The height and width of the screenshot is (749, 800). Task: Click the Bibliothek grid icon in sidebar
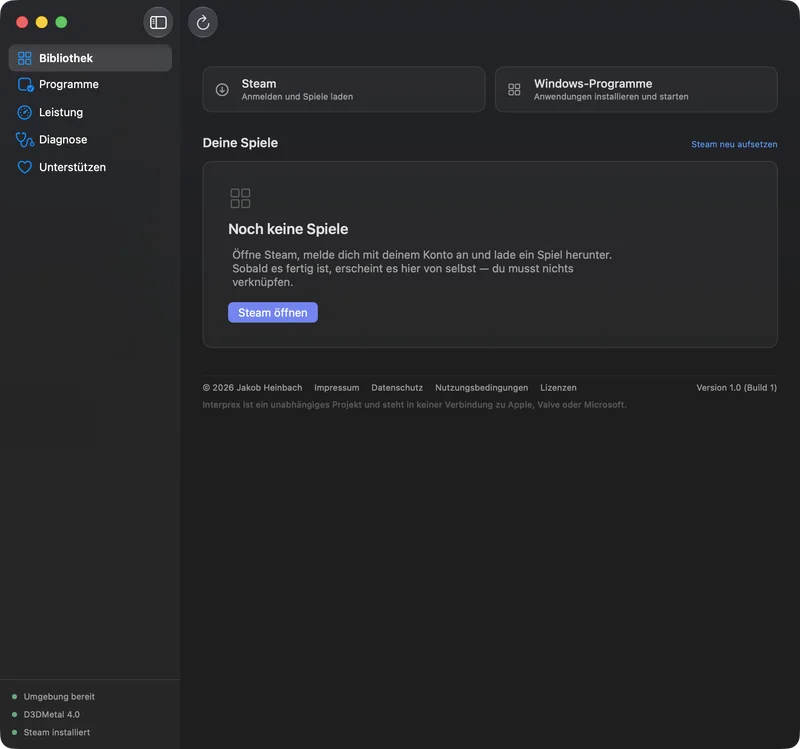(x=24, y=58)
